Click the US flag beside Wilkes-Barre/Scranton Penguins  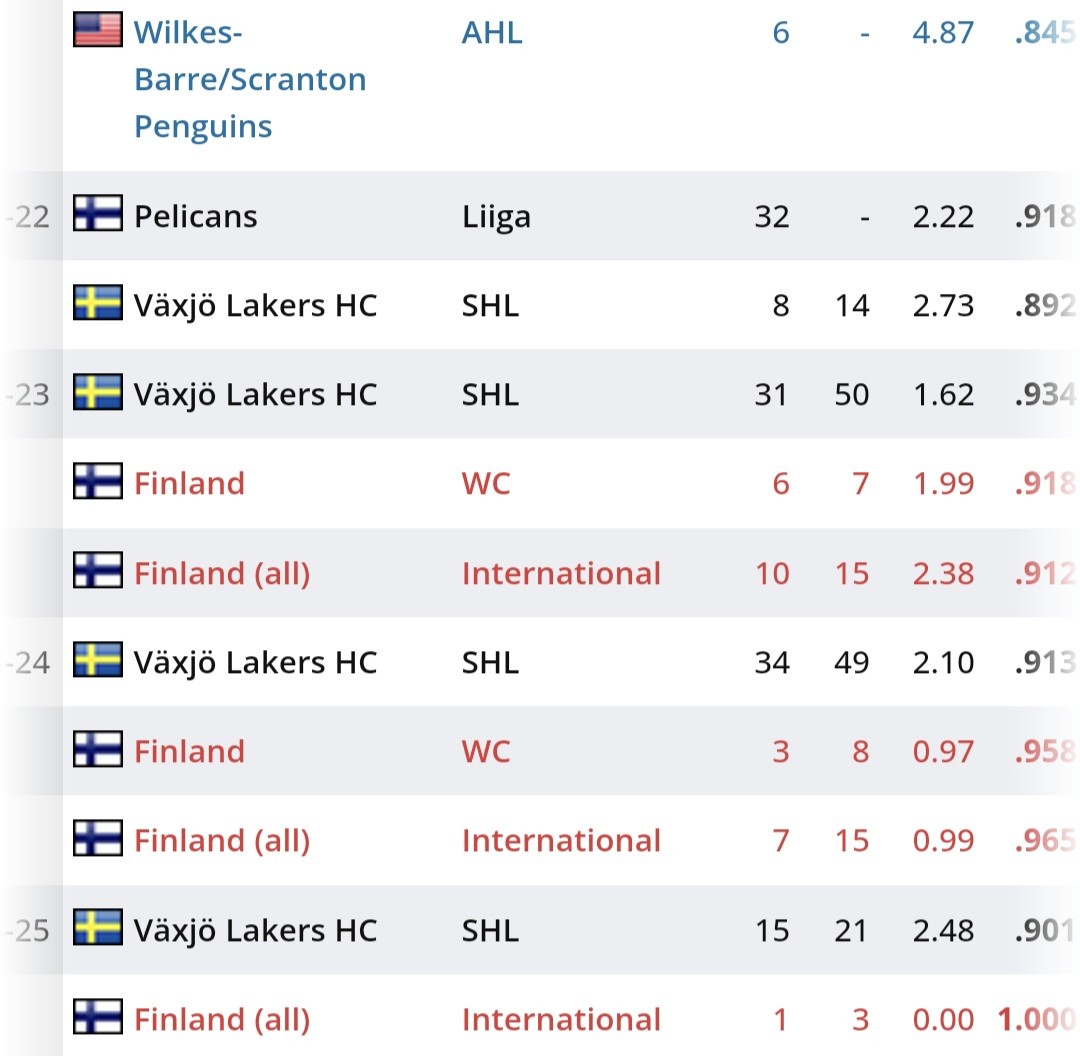pyautogui.click(x=98, y=30)
